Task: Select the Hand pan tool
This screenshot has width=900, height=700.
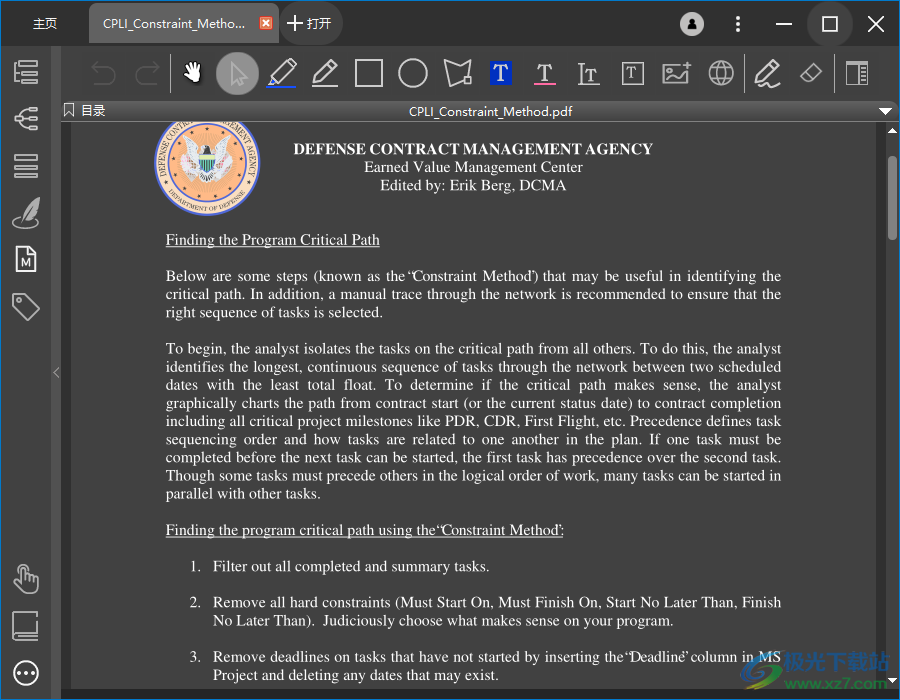Action: [x=192, y=73]
